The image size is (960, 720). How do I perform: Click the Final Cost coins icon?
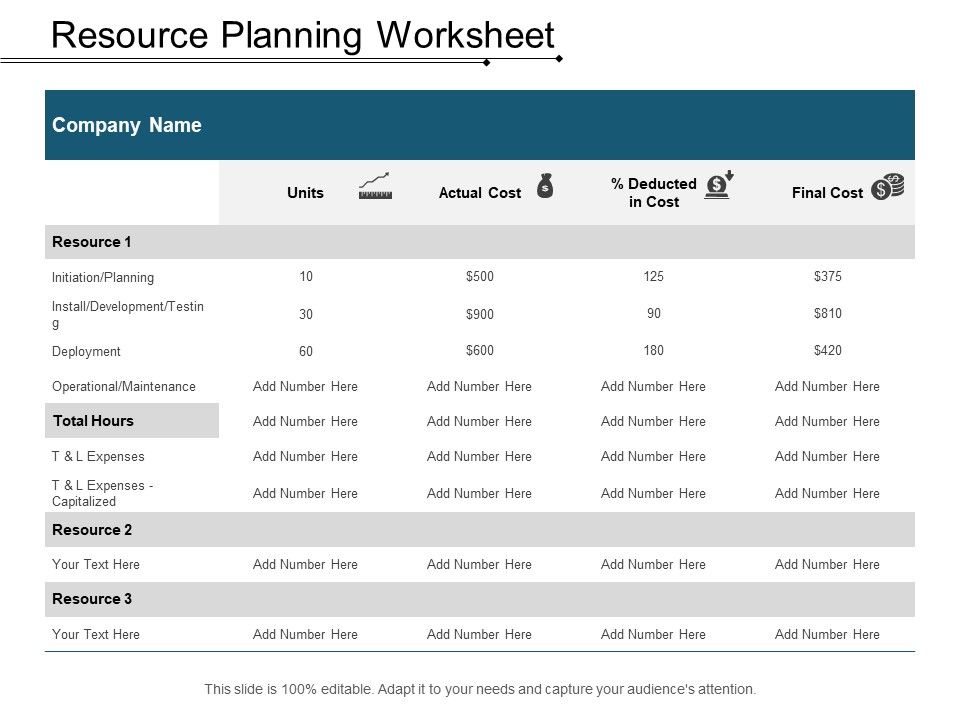click(888, 187)
